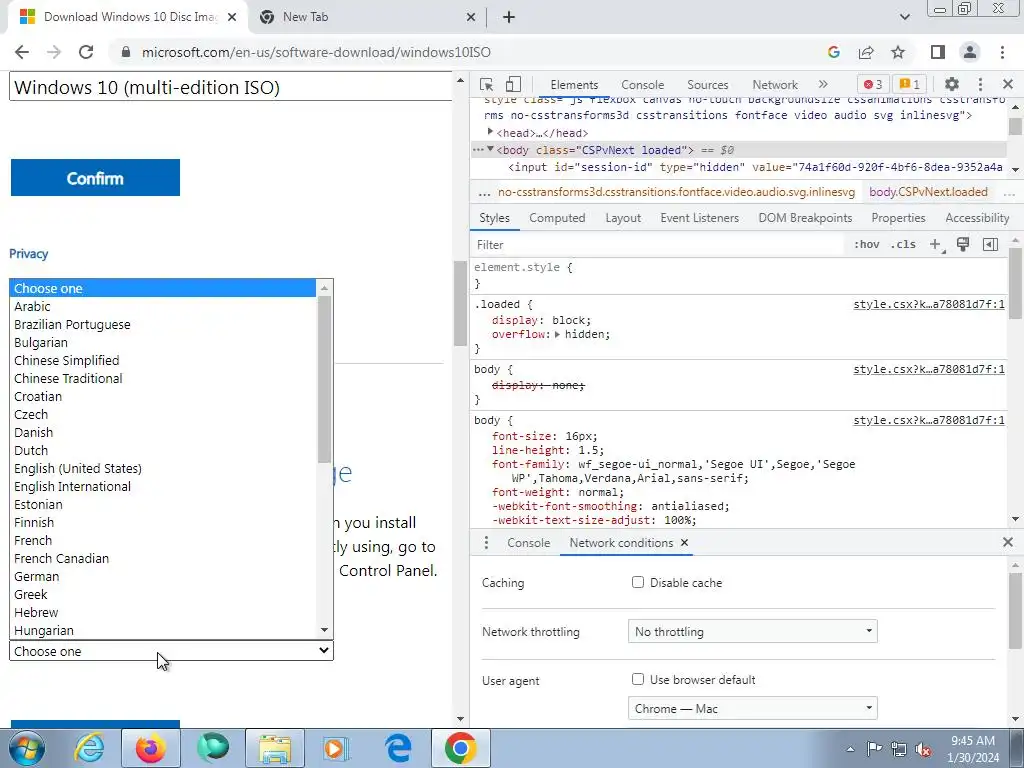1024x768 pixels.
Task: Open drawer three-dot menu beside Console
Action: 486,543
